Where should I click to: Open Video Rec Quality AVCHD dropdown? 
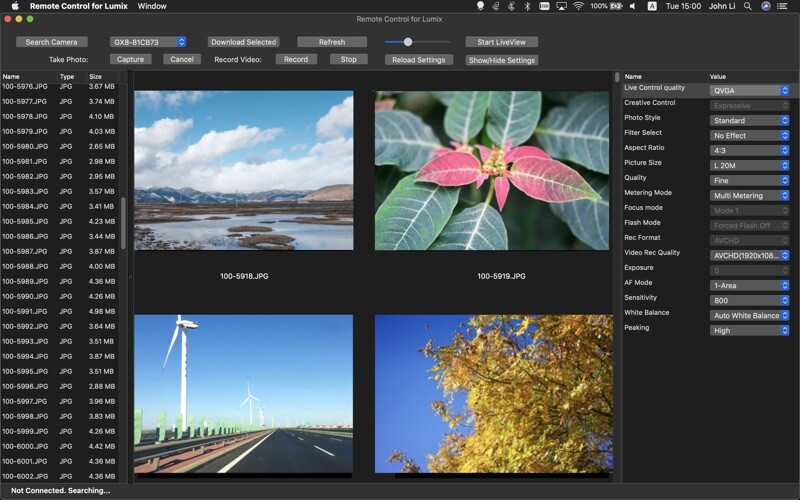pos(749,255)
